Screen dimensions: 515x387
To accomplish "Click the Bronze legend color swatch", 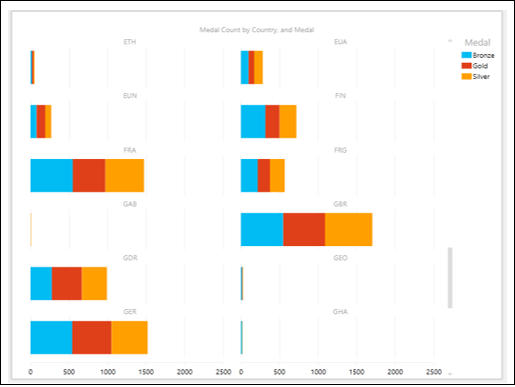I will [466, 55].
